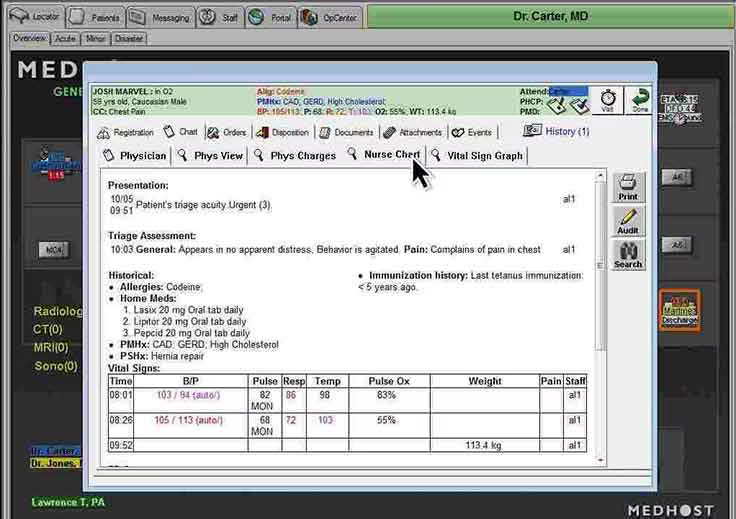736x519 pixels.
Task: Open the Attachments tab
Action: (413, 133)
